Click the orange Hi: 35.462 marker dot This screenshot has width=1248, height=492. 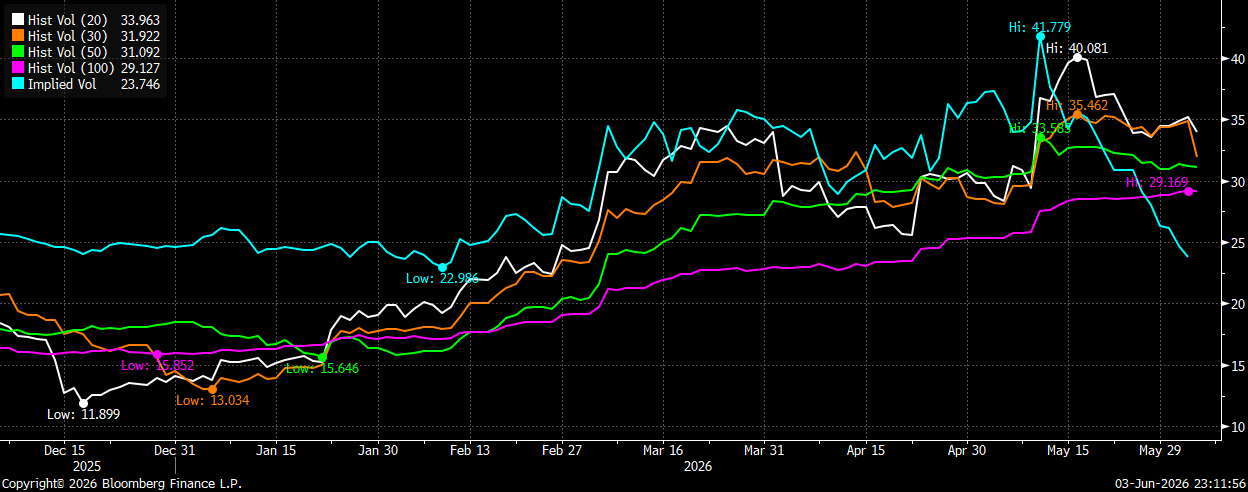point(1076,114)
